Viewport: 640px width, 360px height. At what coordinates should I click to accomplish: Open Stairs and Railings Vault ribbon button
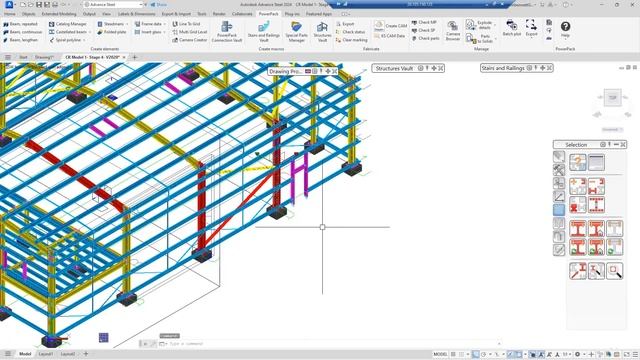point(264,31)
